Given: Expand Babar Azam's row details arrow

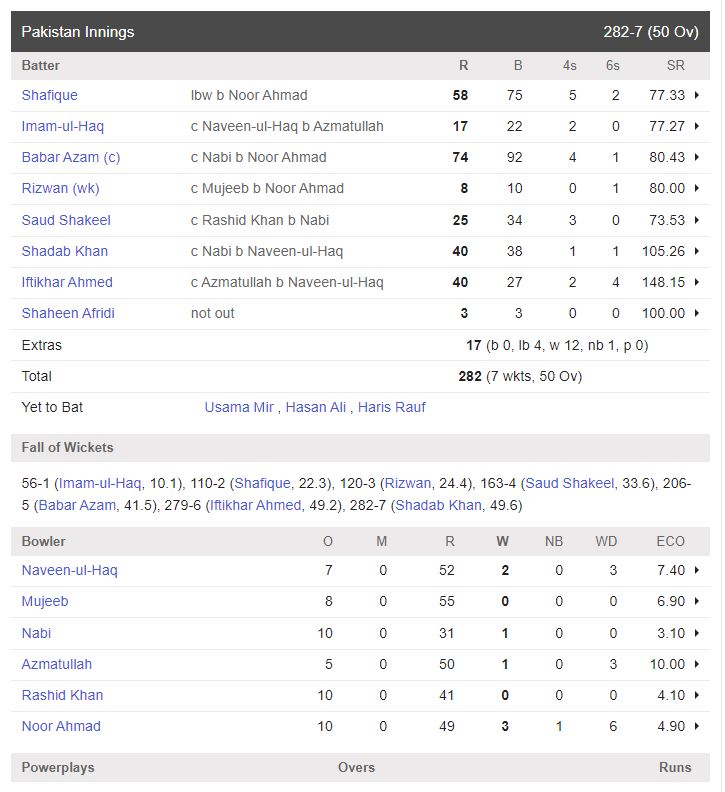Looking at the screenshot, I should coord(696,158).
